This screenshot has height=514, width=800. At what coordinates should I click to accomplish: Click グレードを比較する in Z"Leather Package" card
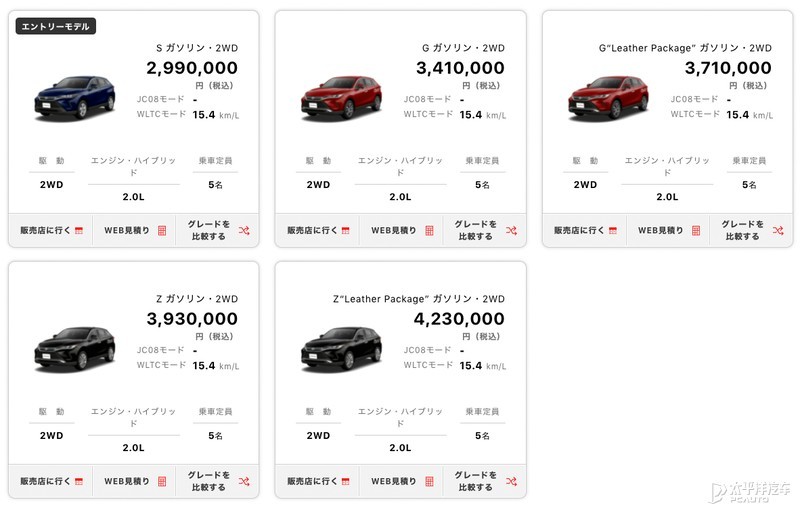click(x=474, y=482)
